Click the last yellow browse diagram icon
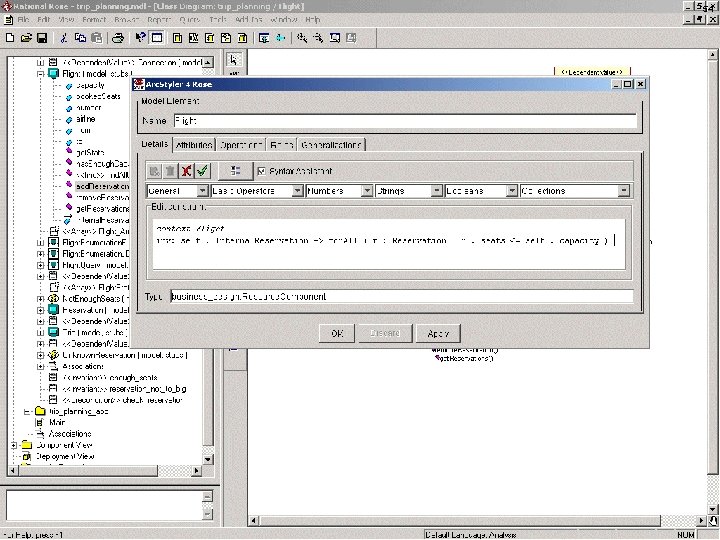Screen dimensions: 720x540 242,38
